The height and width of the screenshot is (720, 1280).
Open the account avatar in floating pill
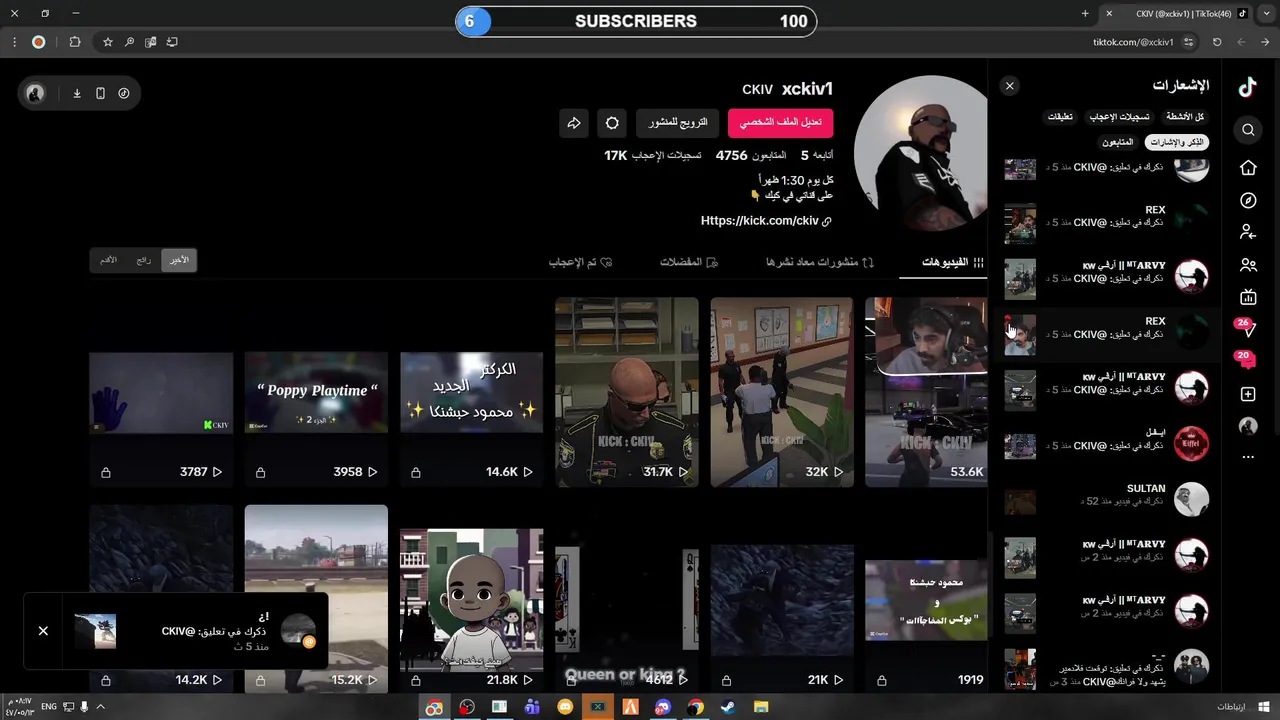[x=35, y=93]
